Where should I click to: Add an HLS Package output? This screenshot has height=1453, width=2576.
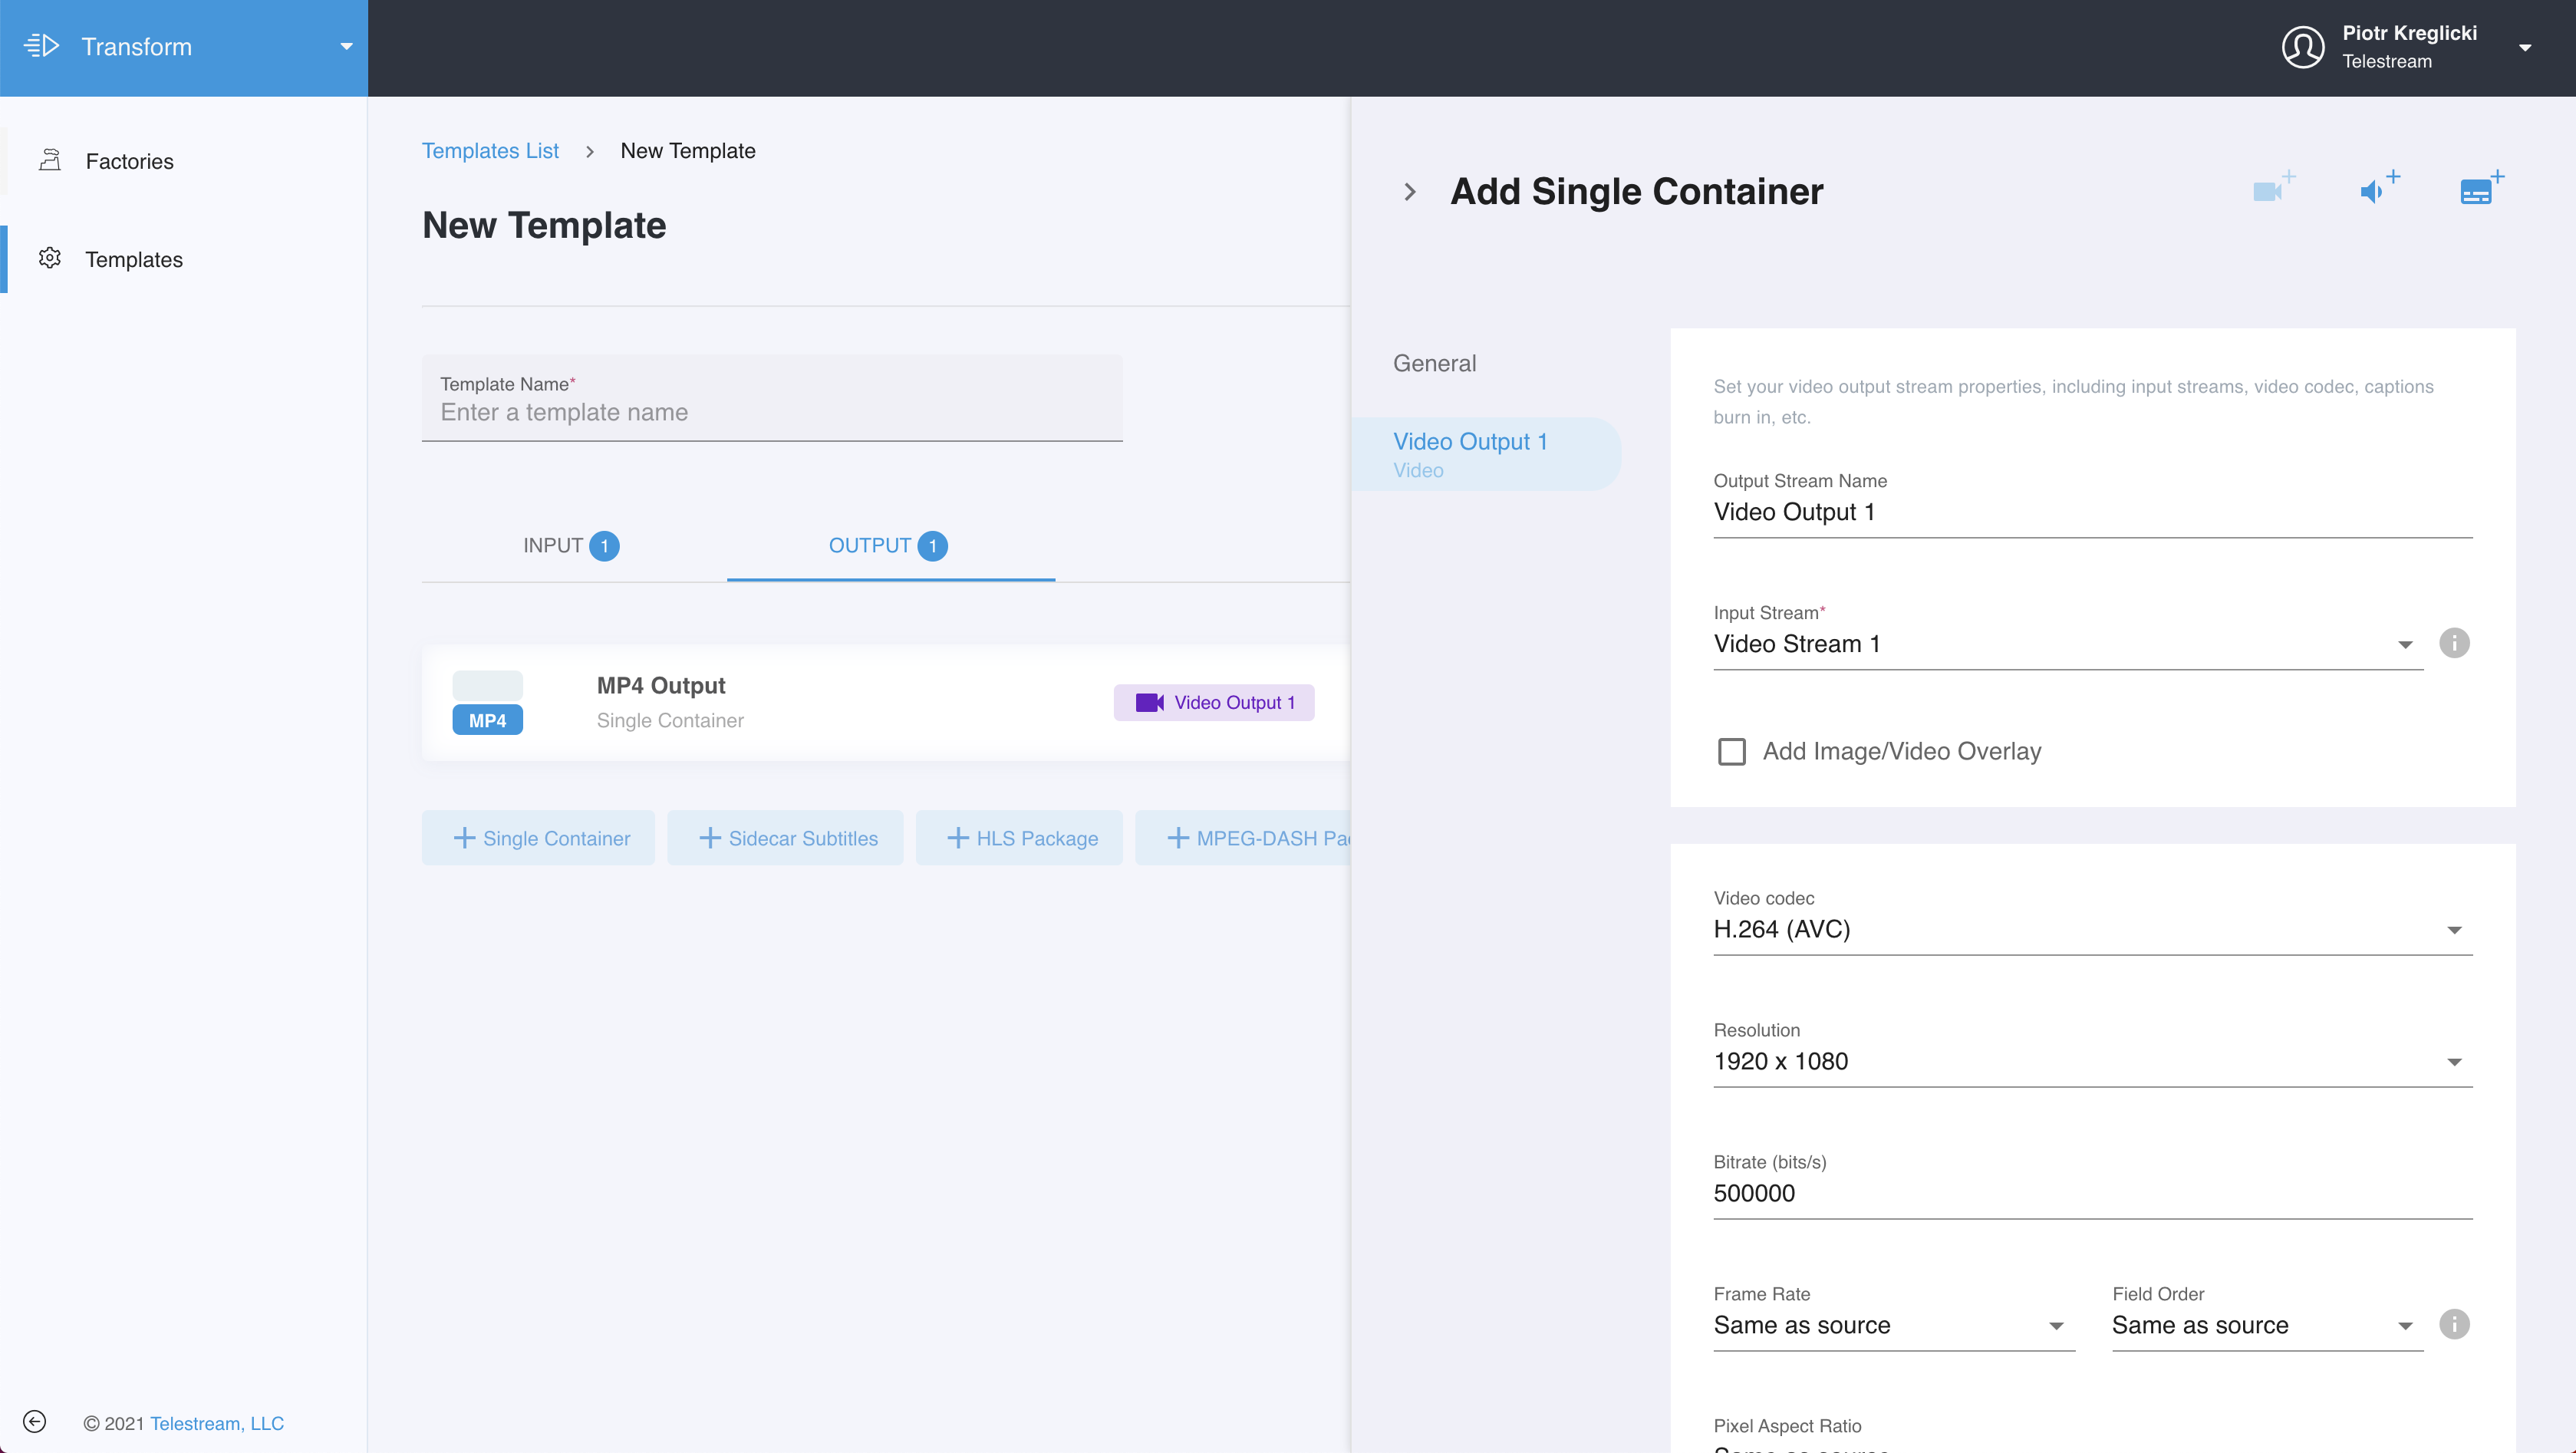(x=1019, y=838)
